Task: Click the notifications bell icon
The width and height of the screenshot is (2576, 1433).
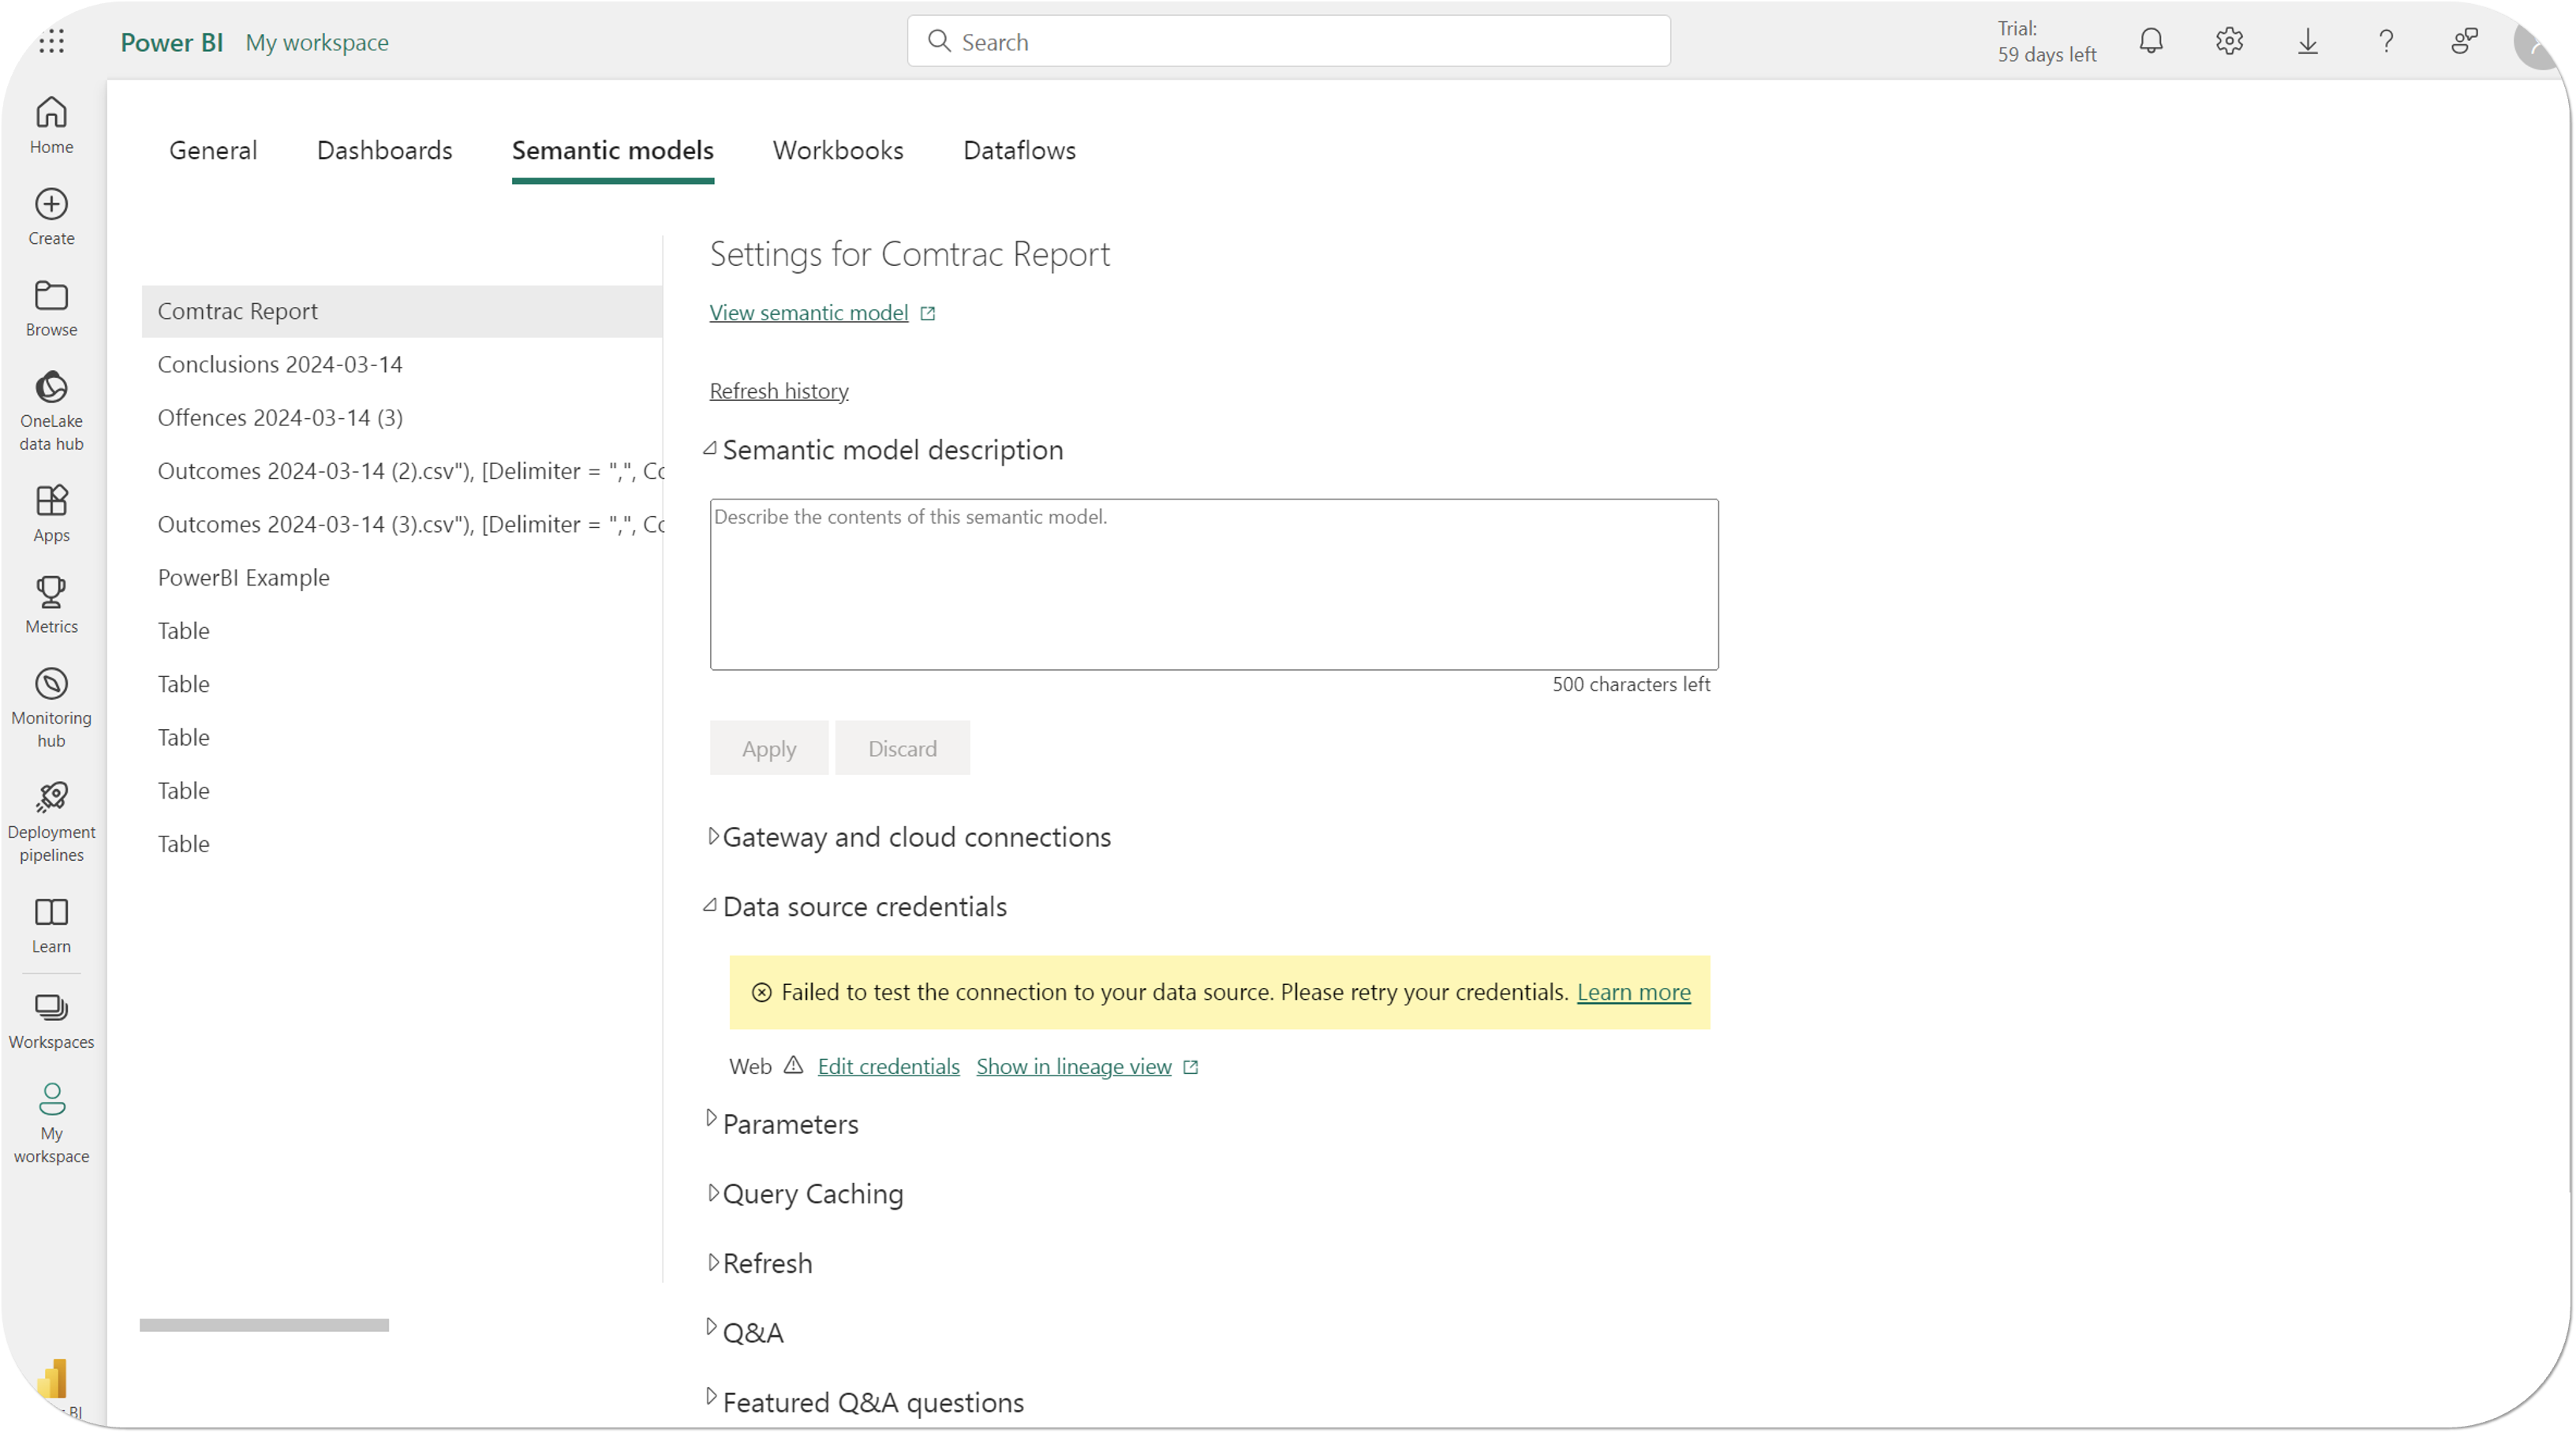Action: pos(2151,41)
